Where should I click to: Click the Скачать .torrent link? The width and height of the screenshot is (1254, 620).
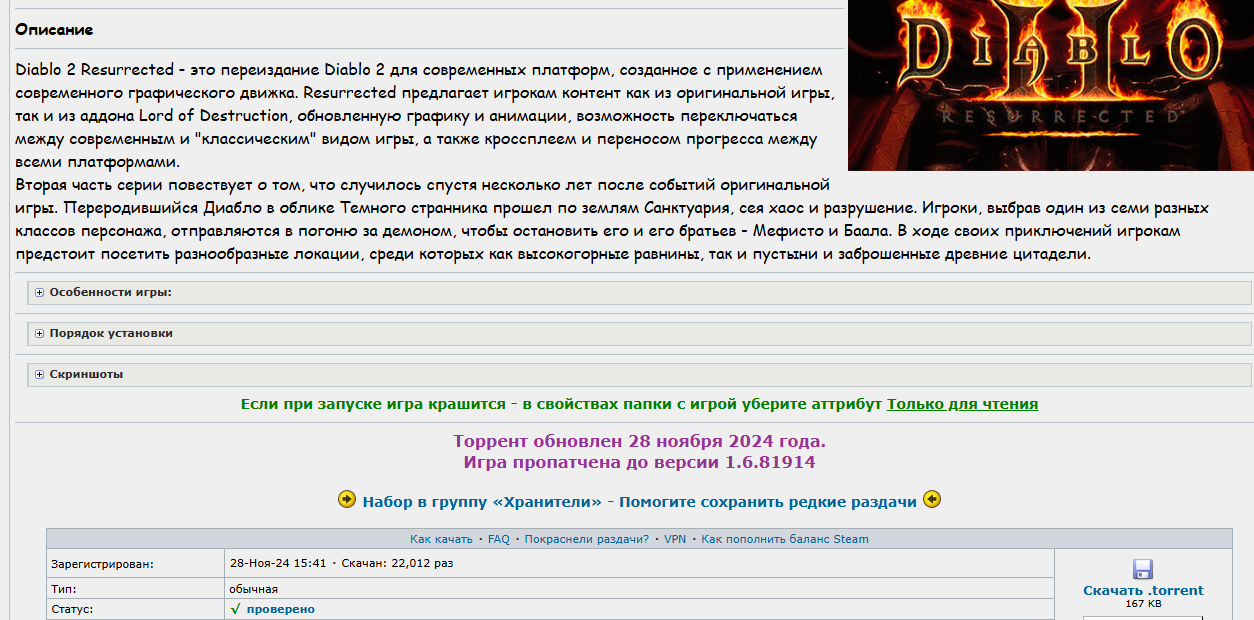tap(1143, 590)
